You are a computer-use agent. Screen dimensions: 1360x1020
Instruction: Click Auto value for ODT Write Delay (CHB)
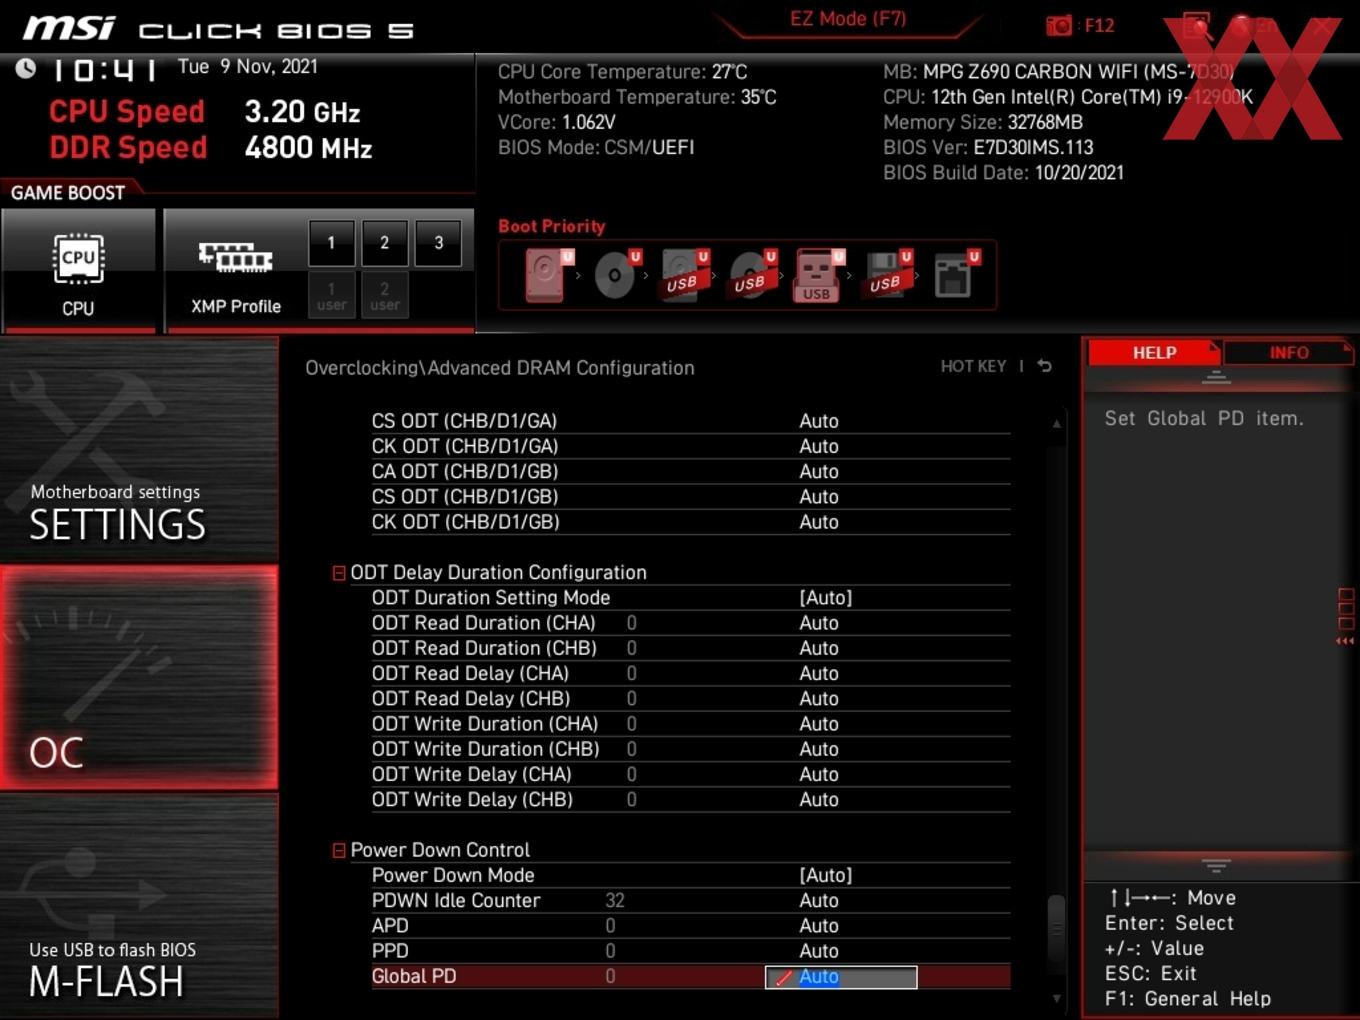point(819,800)
